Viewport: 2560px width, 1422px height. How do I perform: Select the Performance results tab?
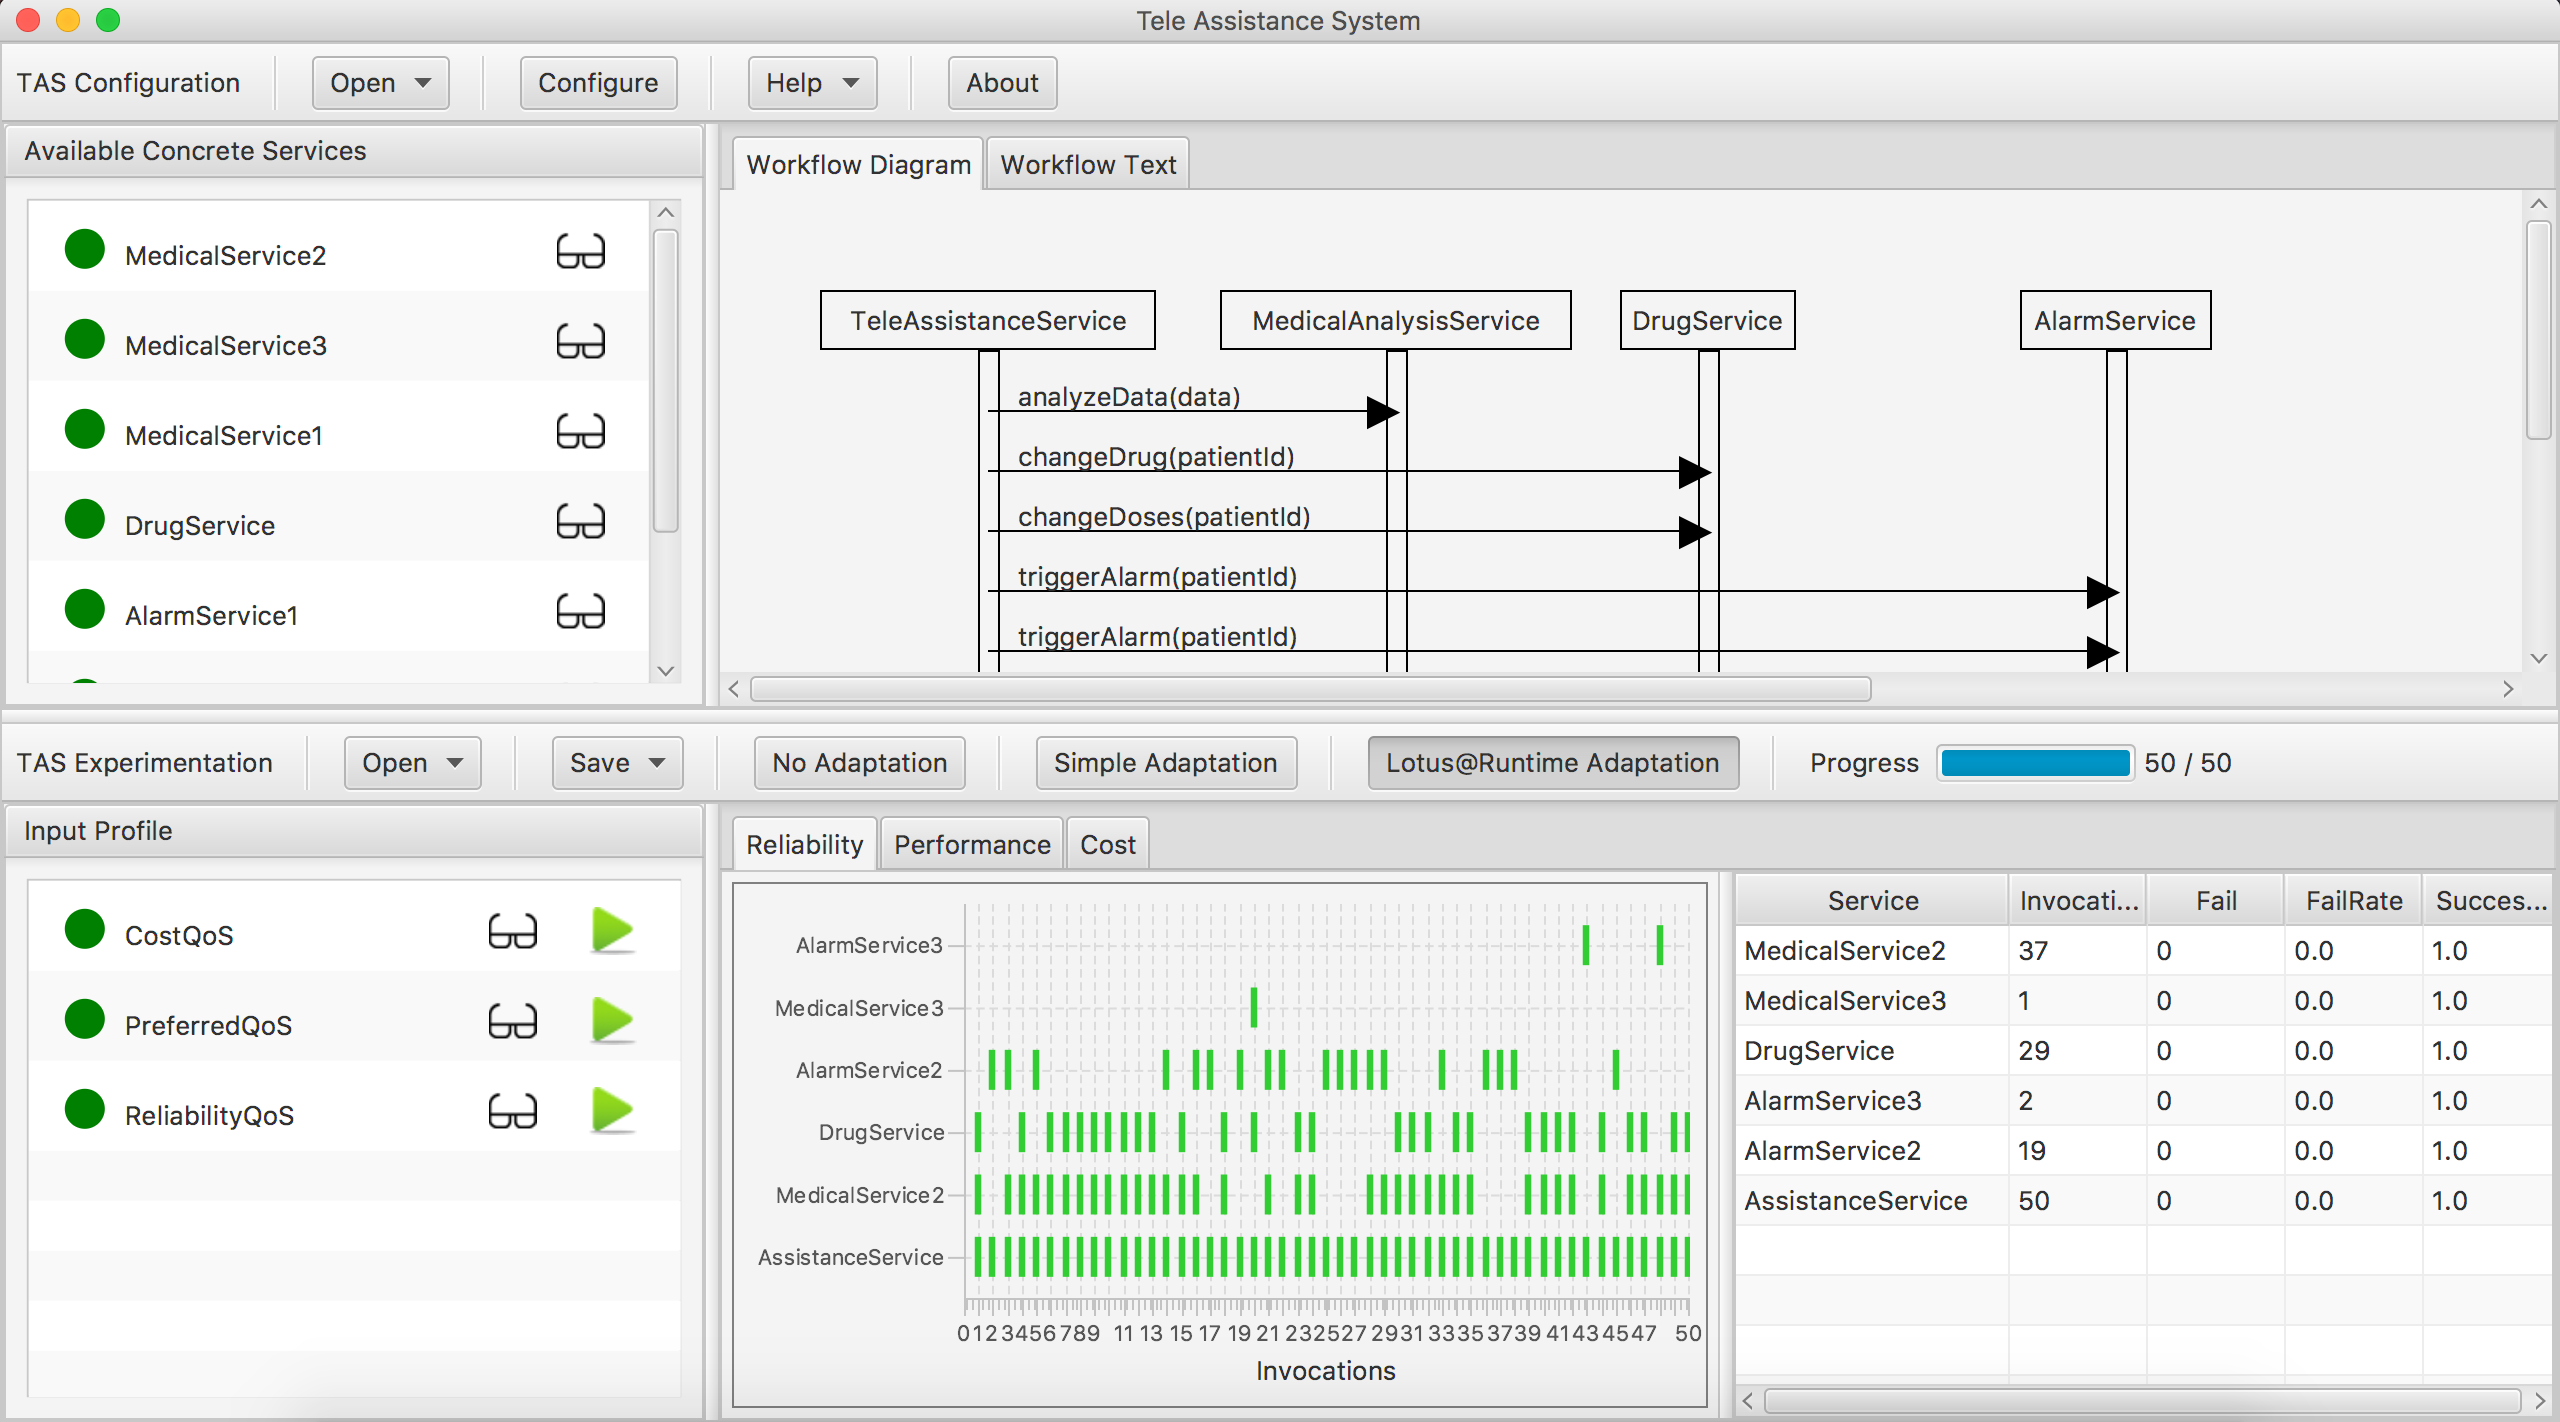click(x=971, y=845)
